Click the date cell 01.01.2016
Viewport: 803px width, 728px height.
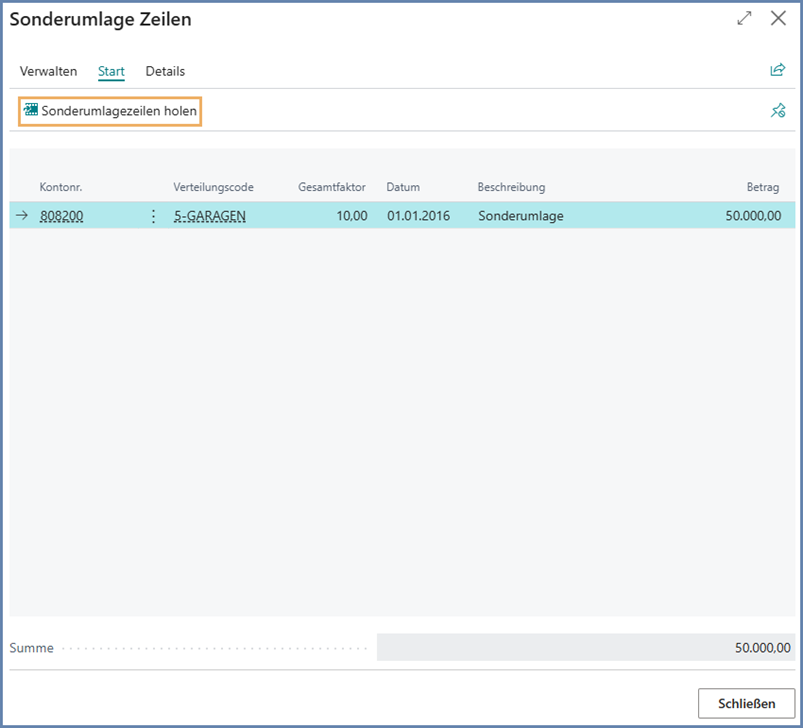[x=417, y=216]
